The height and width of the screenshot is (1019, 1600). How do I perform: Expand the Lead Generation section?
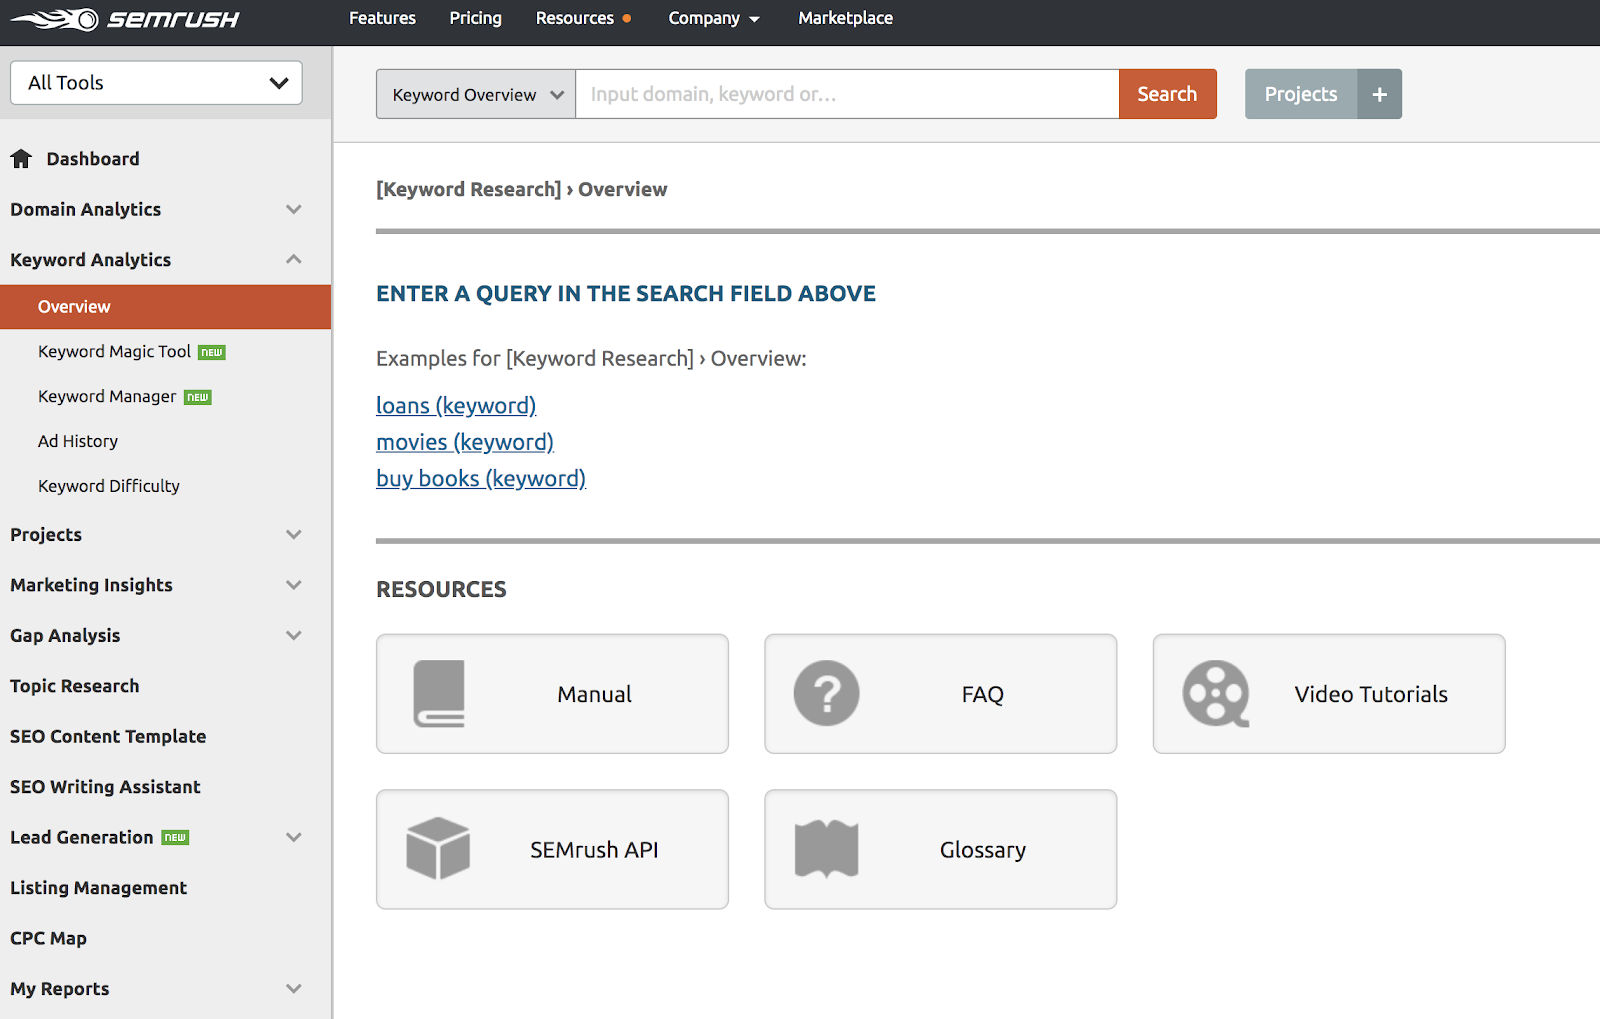pos(294,837)
